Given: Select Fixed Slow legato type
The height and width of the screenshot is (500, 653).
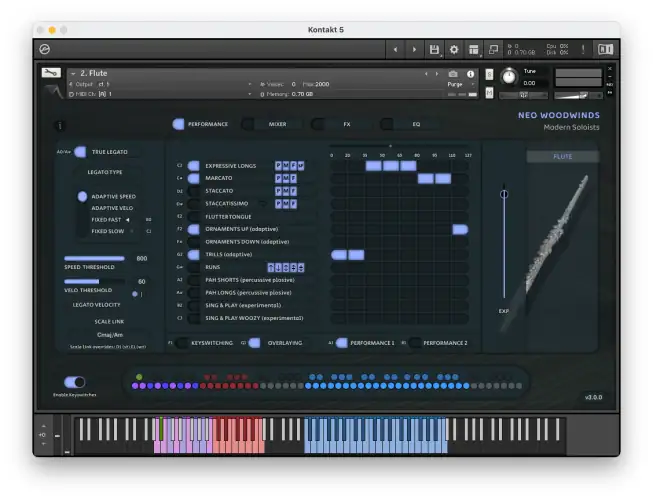Looking at the screenshot, I should point(107,231).
